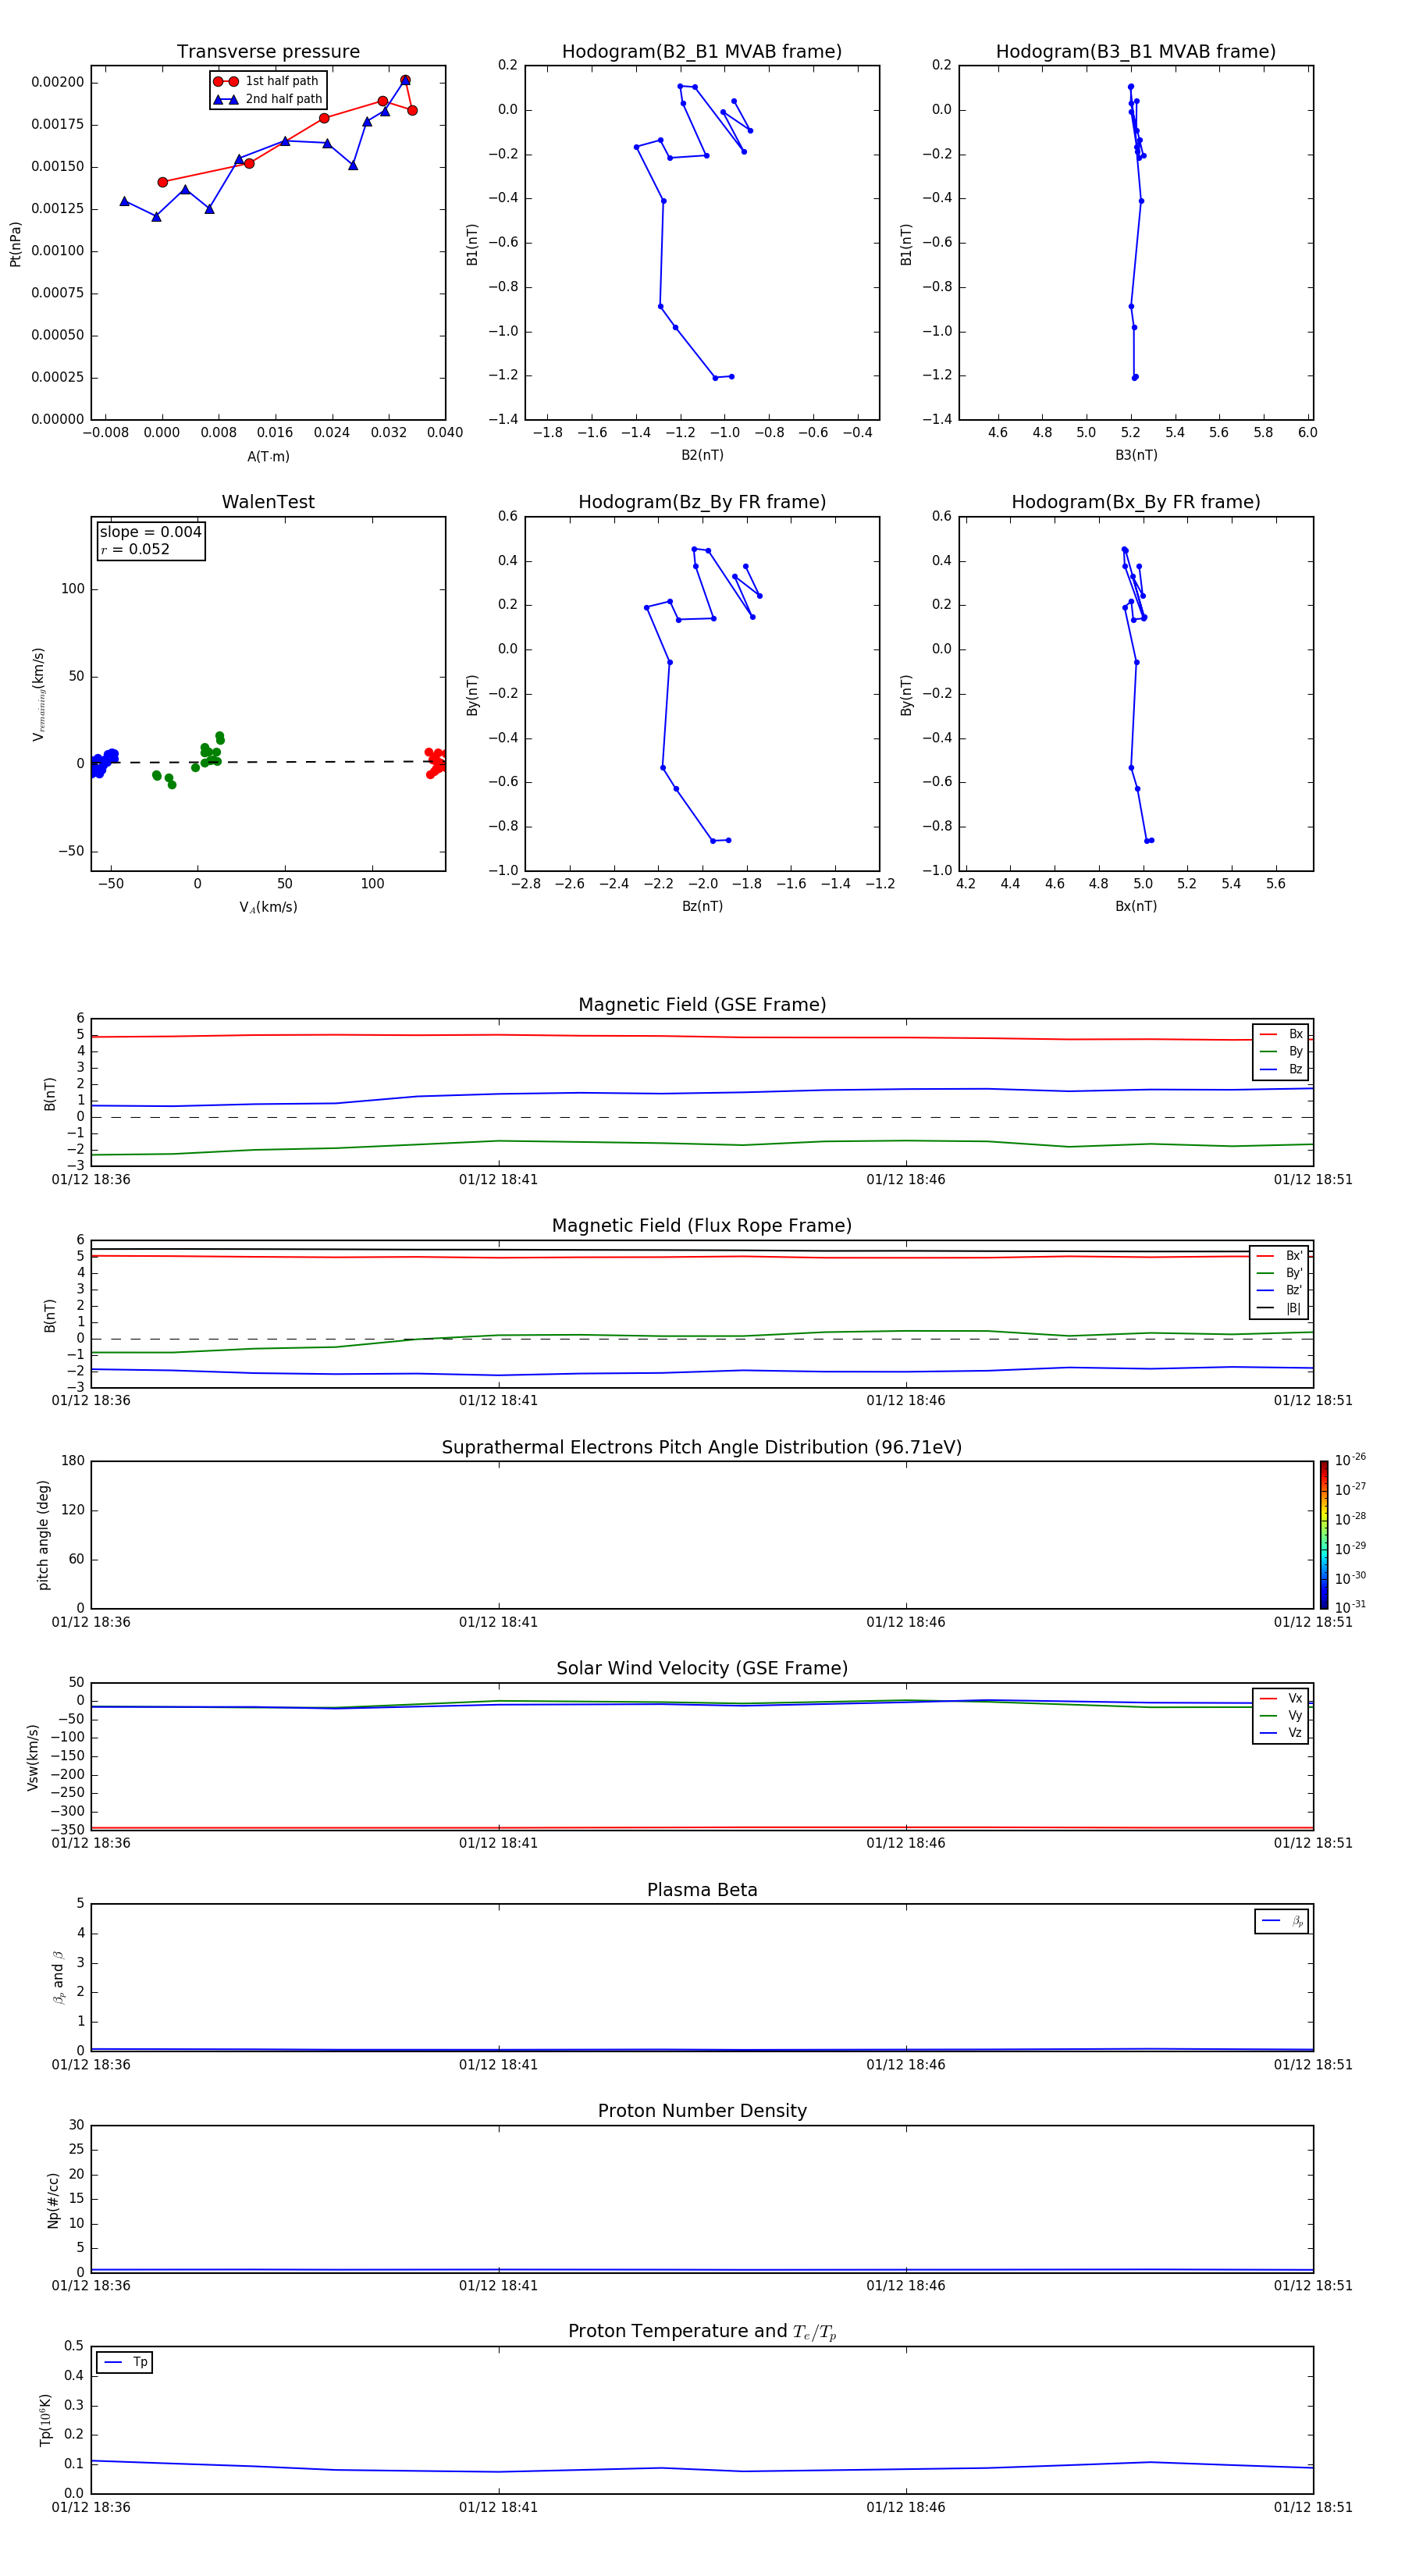Click the 'Vsw(km/s)' axis label
The image size is (1405, 2576).
click(33, 1757)
